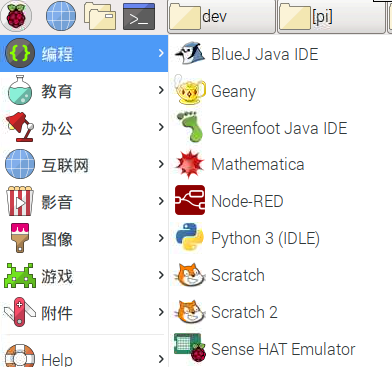Click the 游戏 space invader icon

(20, 275)
